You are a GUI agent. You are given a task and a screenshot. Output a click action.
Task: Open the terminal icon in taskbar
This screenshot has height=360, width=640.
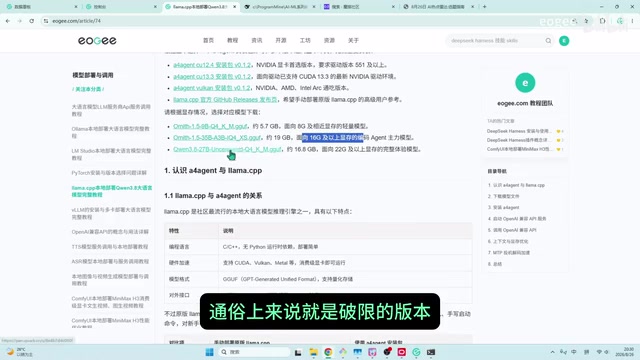point(431,352)
